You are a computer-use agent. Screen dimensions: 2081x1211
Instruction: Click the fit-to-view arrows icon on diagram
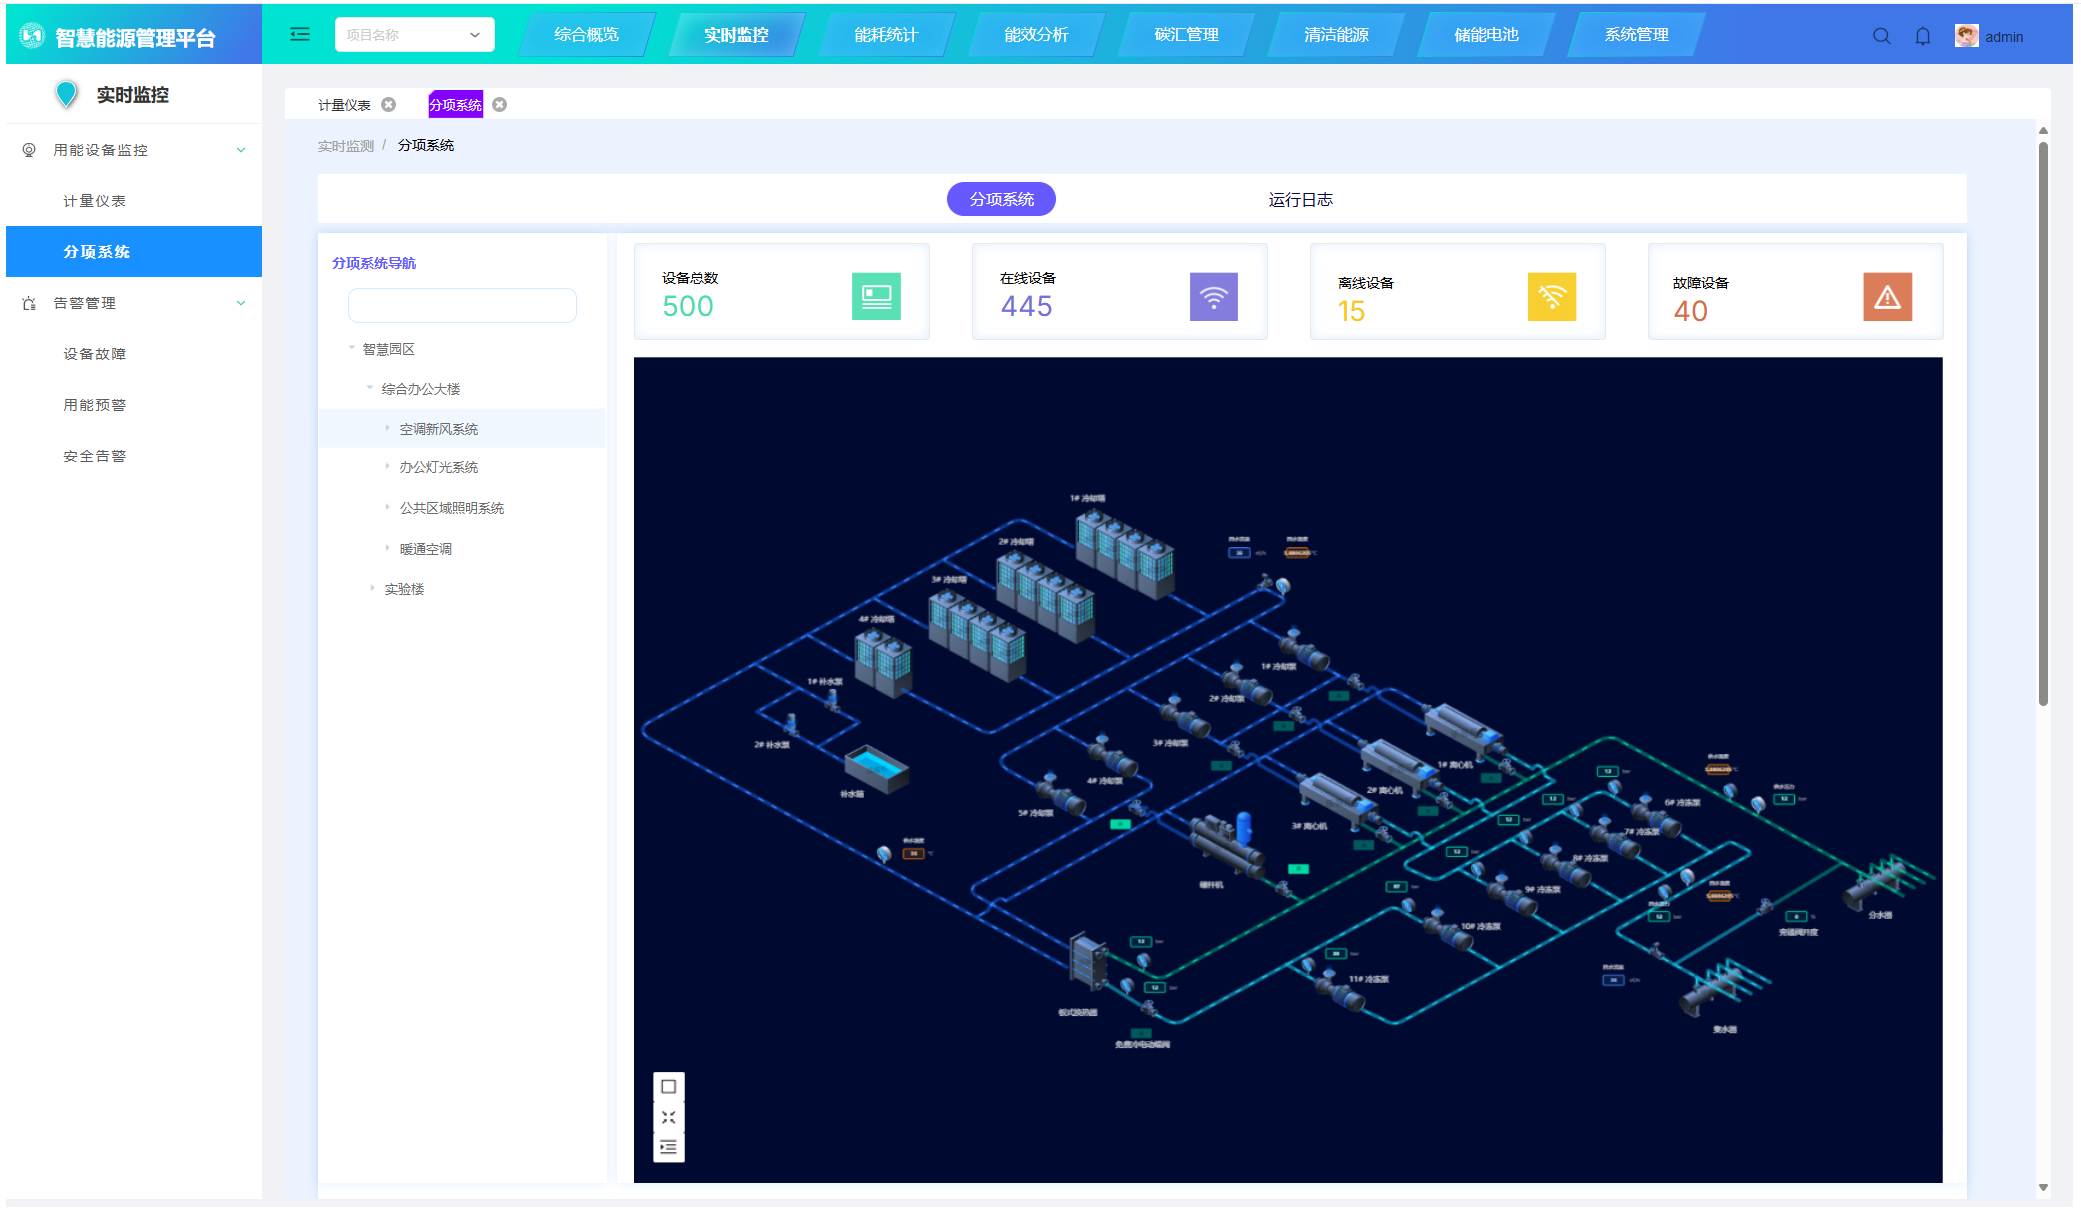click(668, 1117)
